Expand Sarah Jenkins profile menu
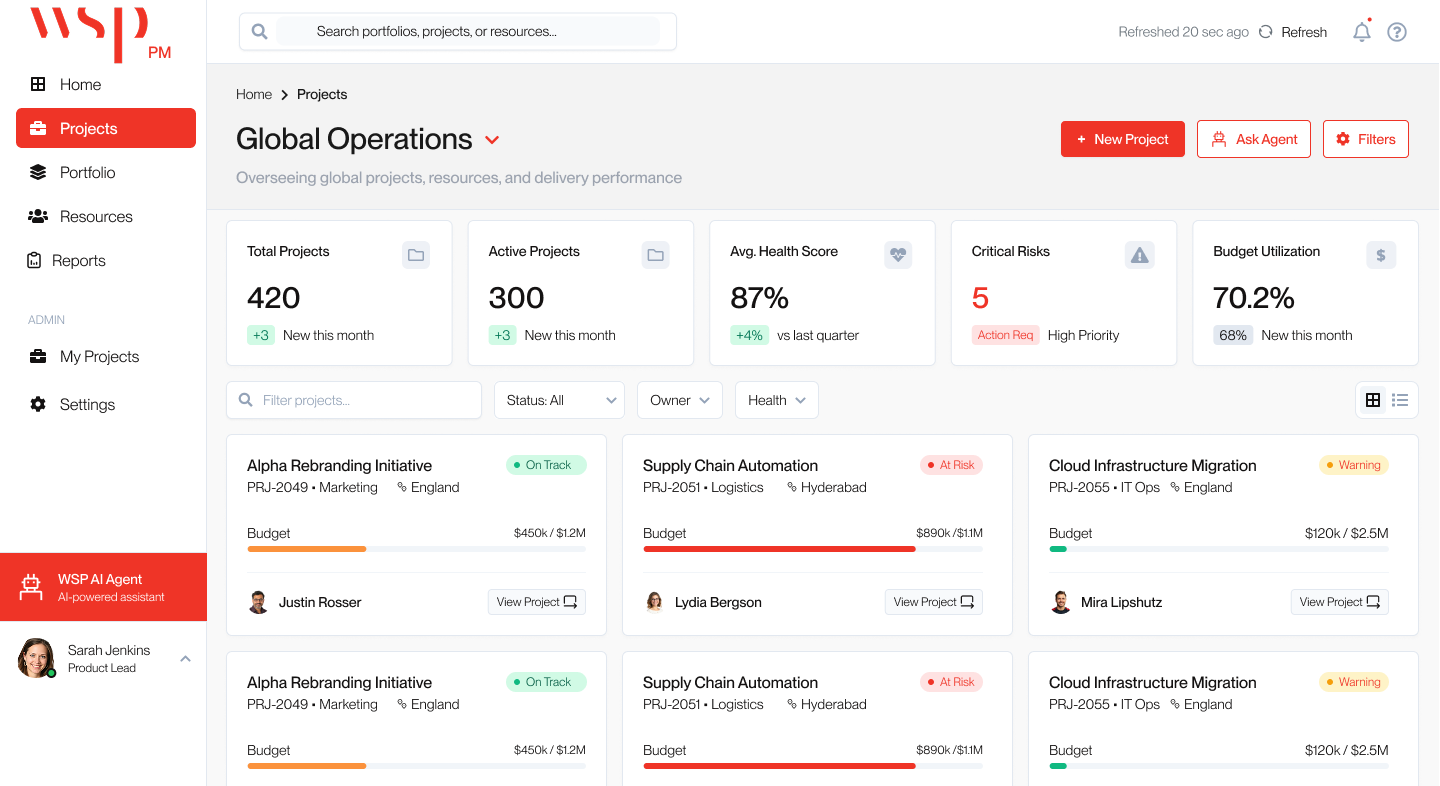Screen dimensions: 1440x786 [x=185, y=658]
